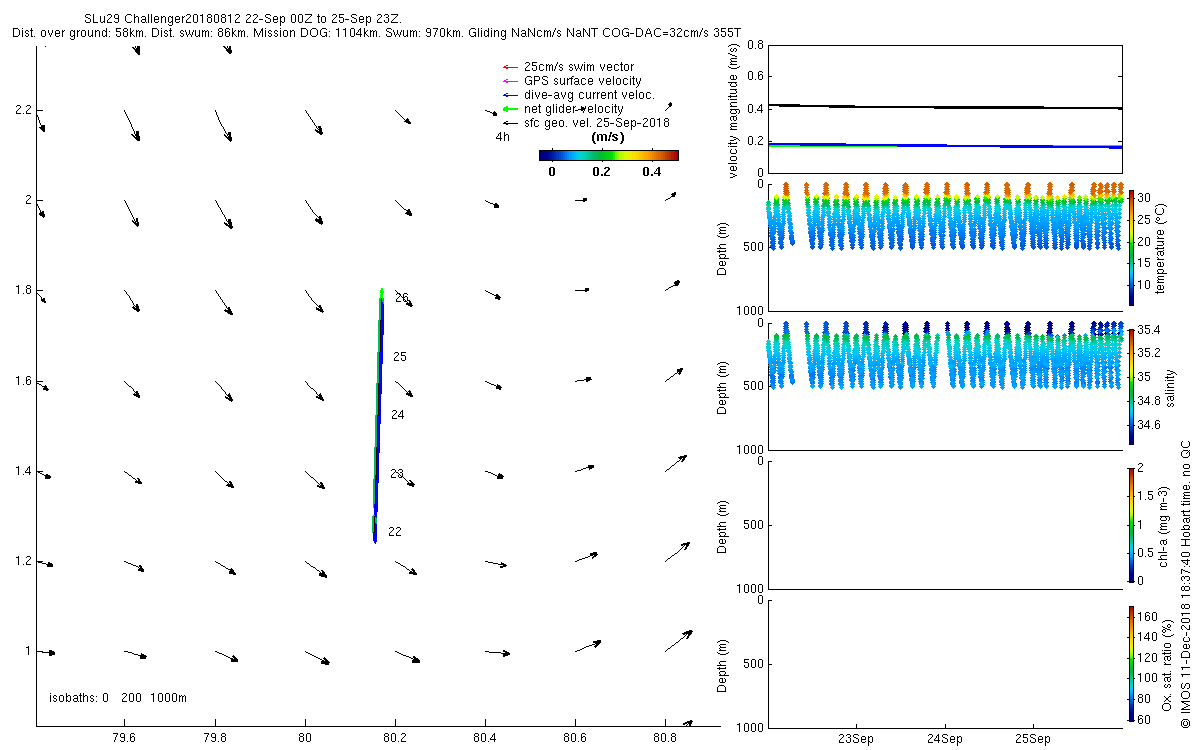Click the 4h time scale label
Image resolution: width=1200 pixels, height=750 pixels.
tap(503, 137)
